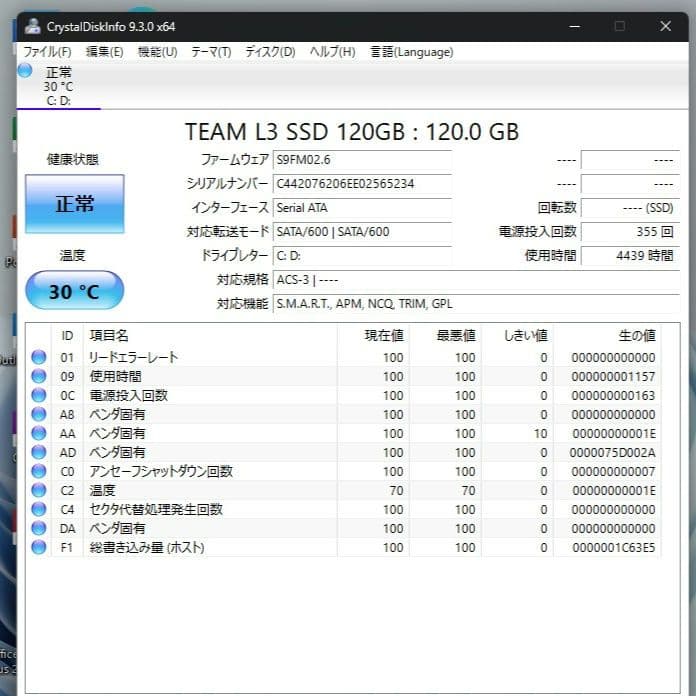Click the interface field Serial ATA

pos(362,208)
